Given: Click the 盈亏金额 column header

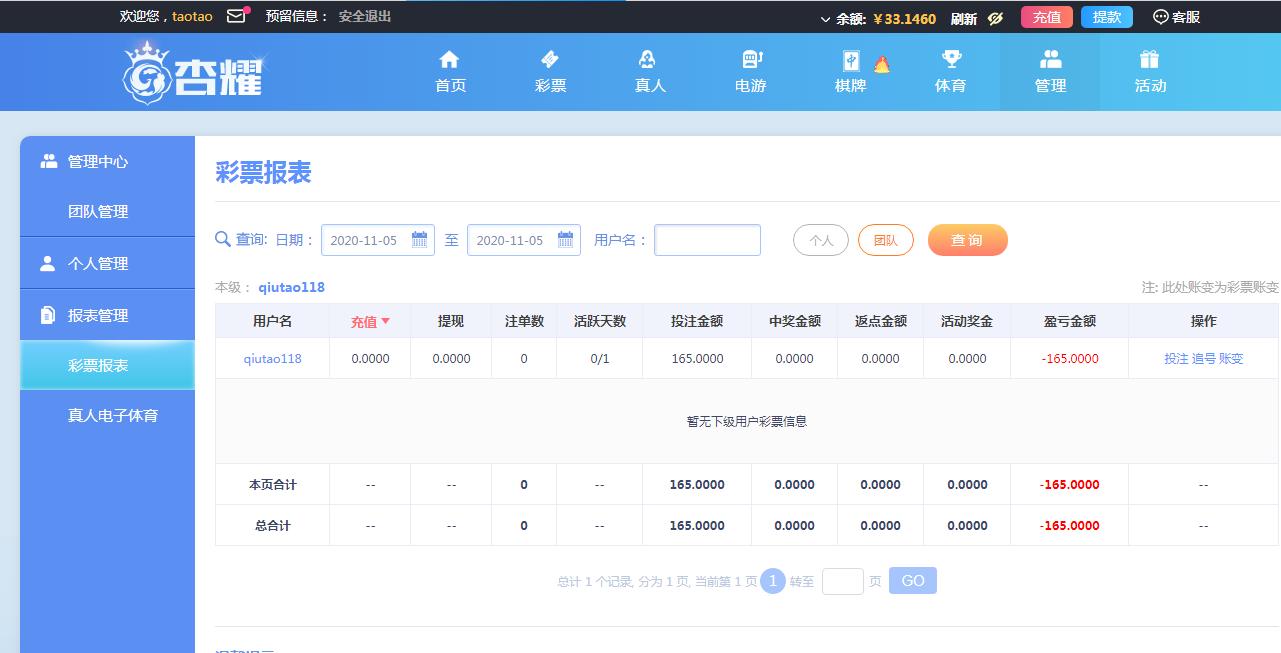Looking at the screenshot, I should coord(1070,321).
